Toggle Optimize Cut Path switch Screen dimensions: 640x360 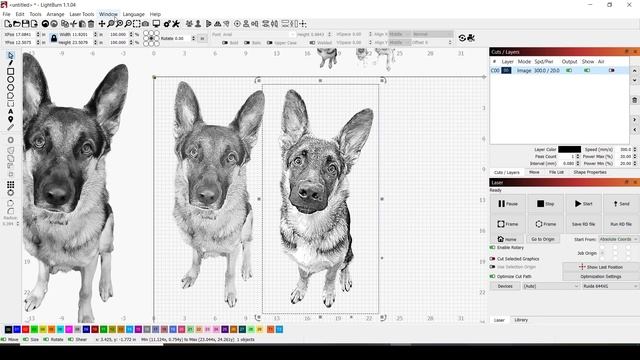coord(492,276)
